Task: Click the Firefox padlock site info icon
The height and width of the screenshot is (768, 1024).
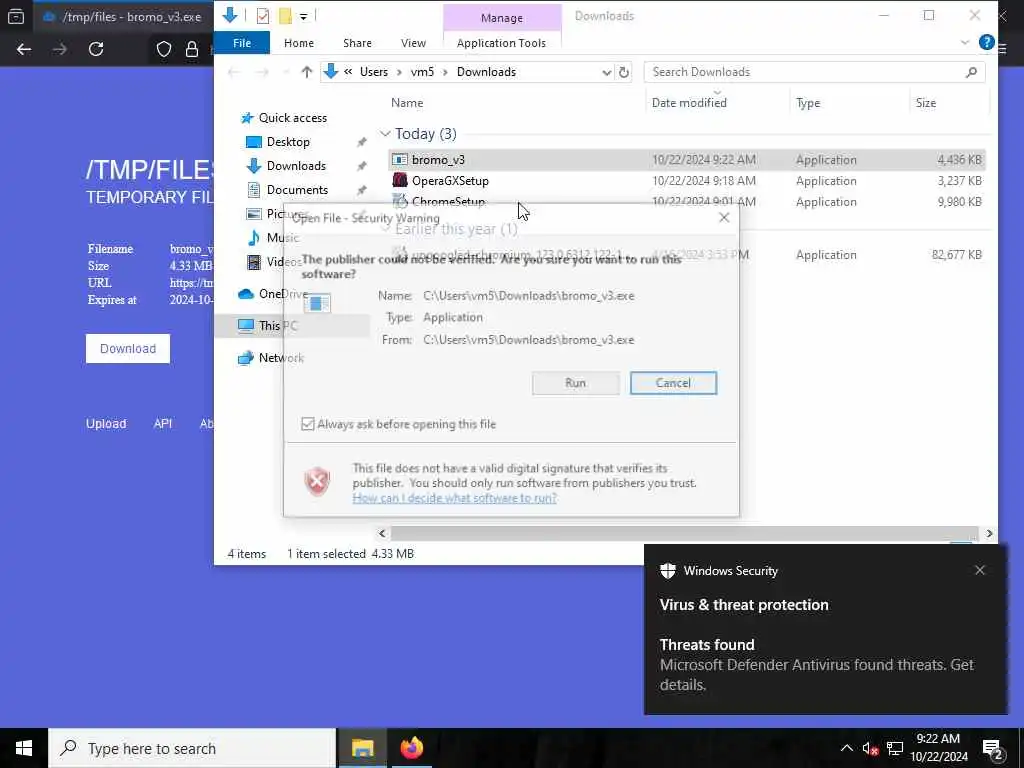Action: point(192,49)
